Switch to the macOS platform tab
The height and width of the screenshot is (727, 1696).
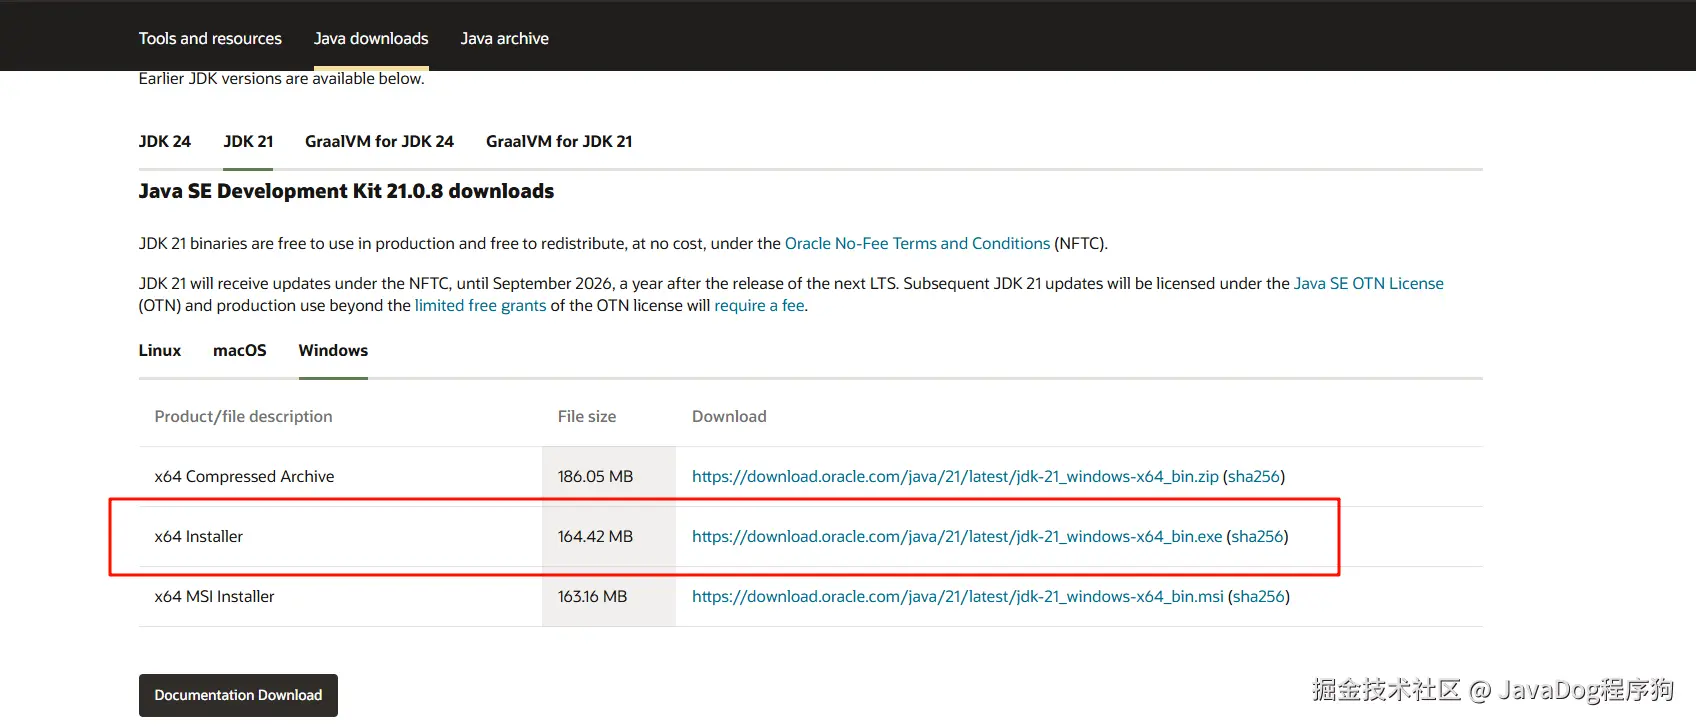[240, 350]
